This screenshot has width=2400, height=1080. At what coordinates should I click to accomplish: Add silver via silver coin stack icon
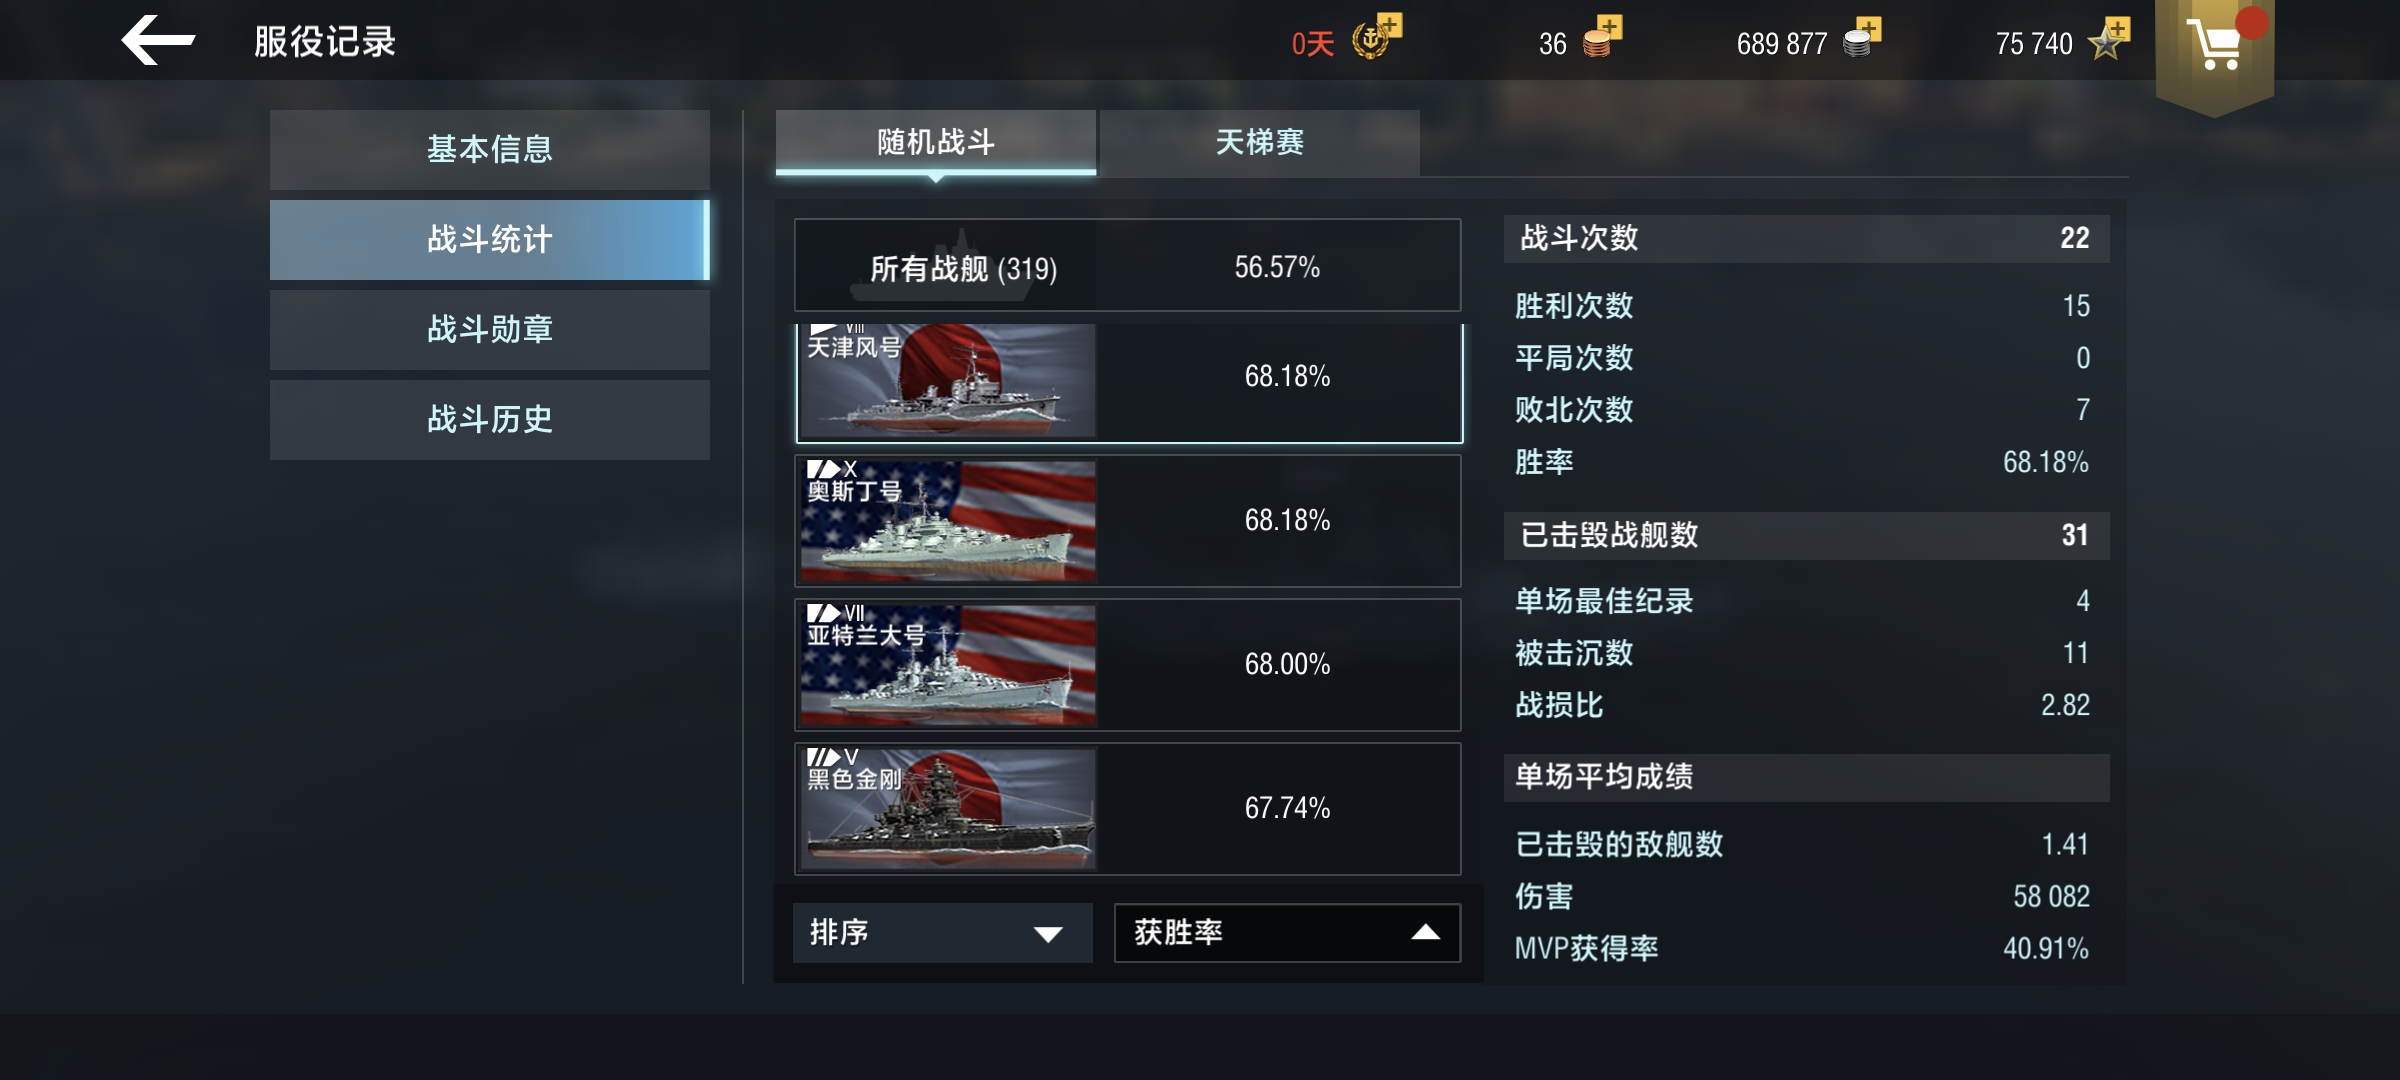[x=1862, y=38]
